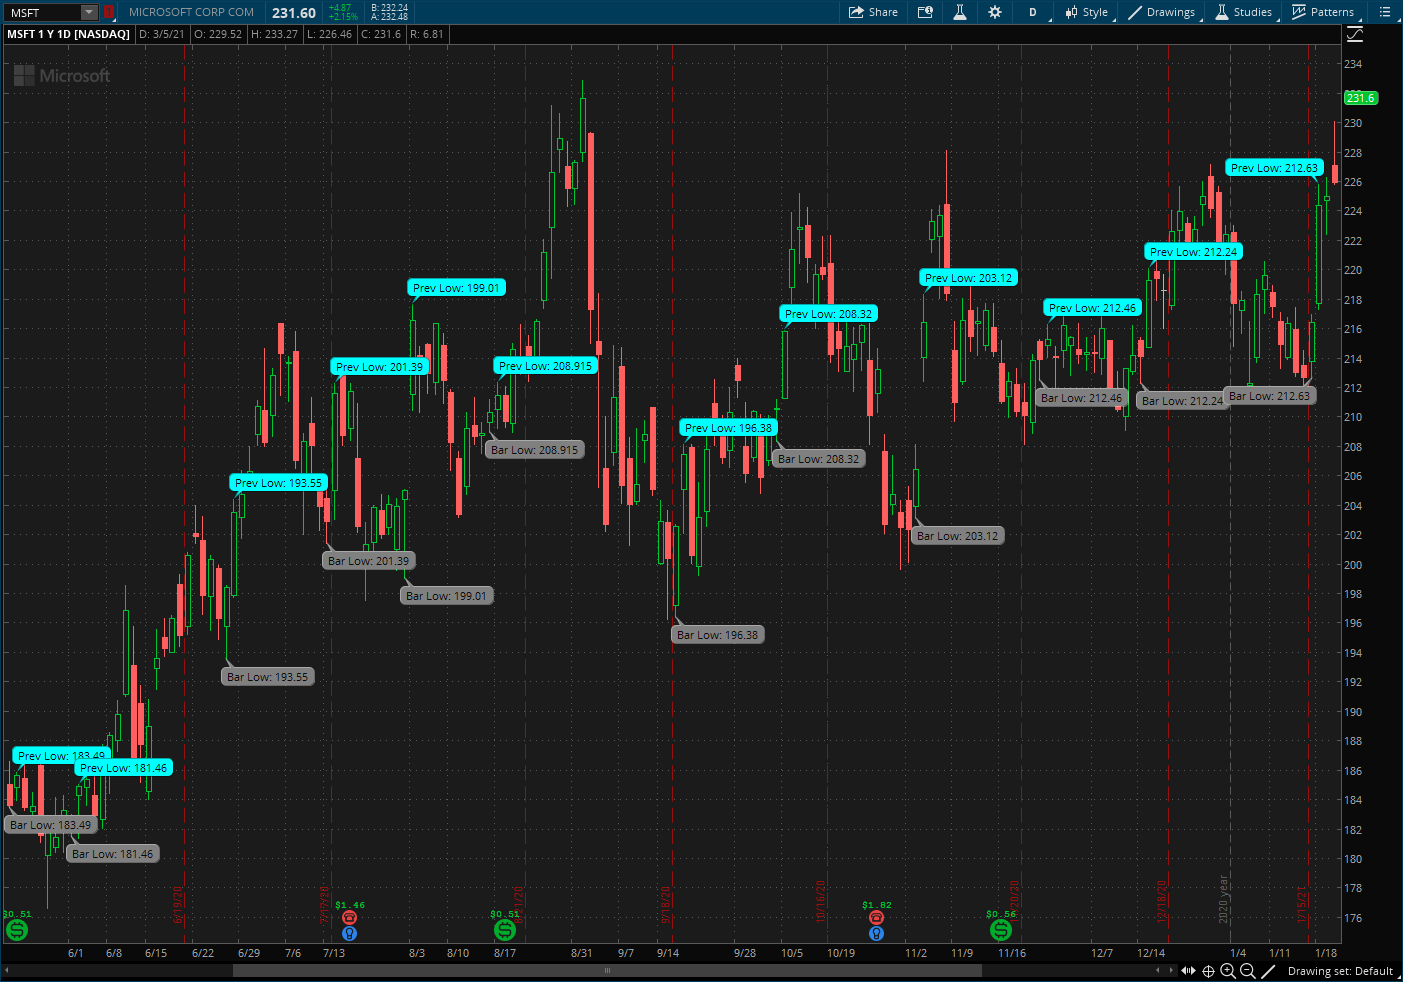Click the pan chart arrows icon

pos(1188,971)
